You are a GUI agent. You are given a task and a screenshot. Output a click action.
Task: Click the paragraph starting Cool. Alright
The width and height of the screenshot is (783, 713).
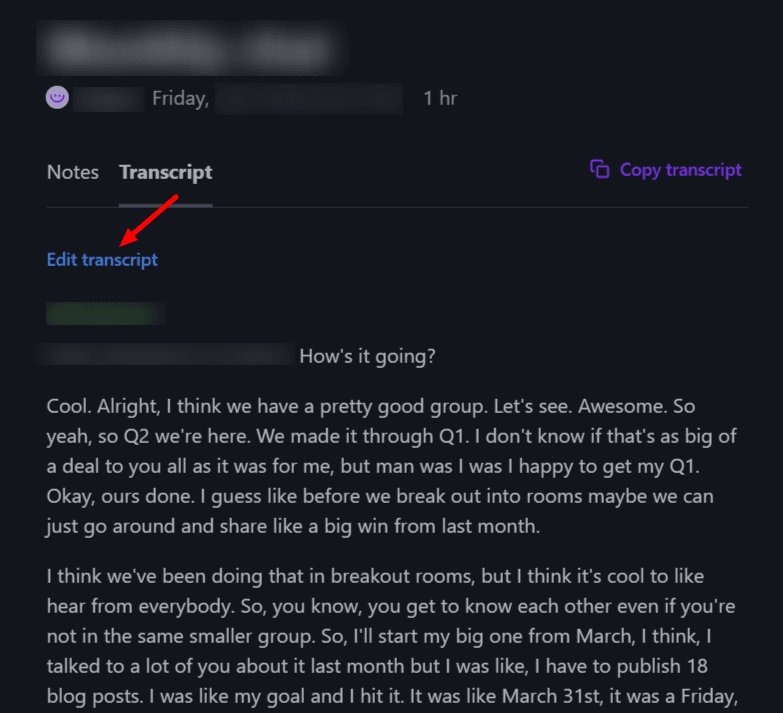coord(392,466)
